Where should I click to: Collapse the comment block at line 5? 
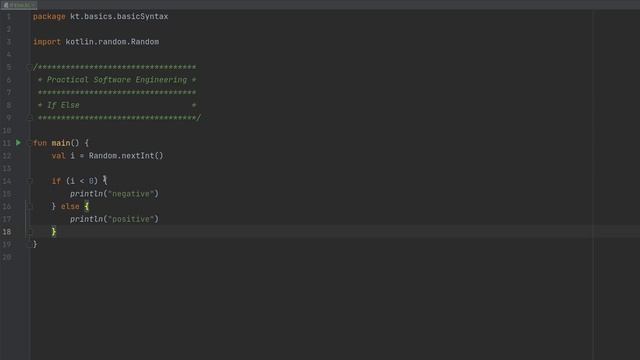29,67
